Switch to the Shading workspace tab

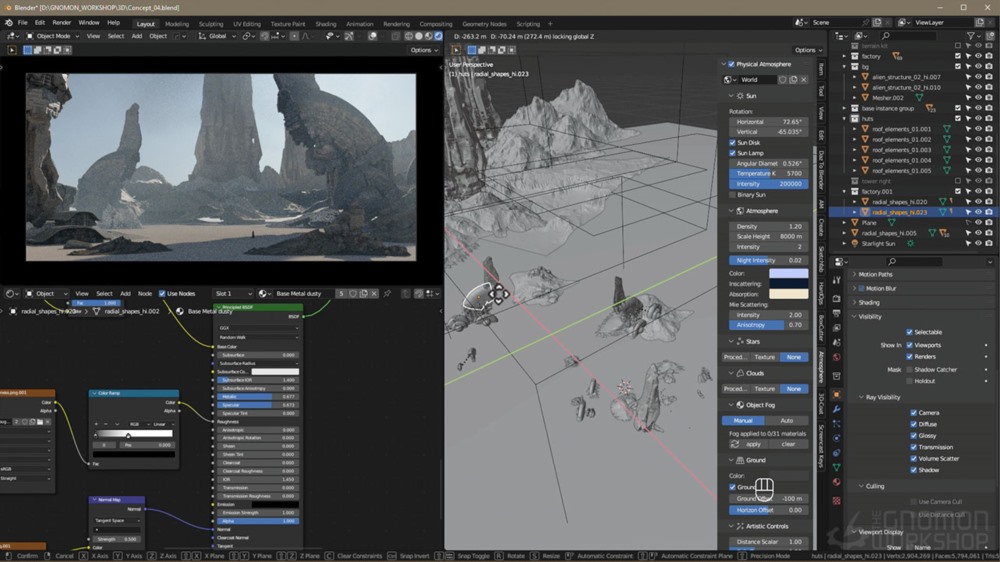pos(325,24)
